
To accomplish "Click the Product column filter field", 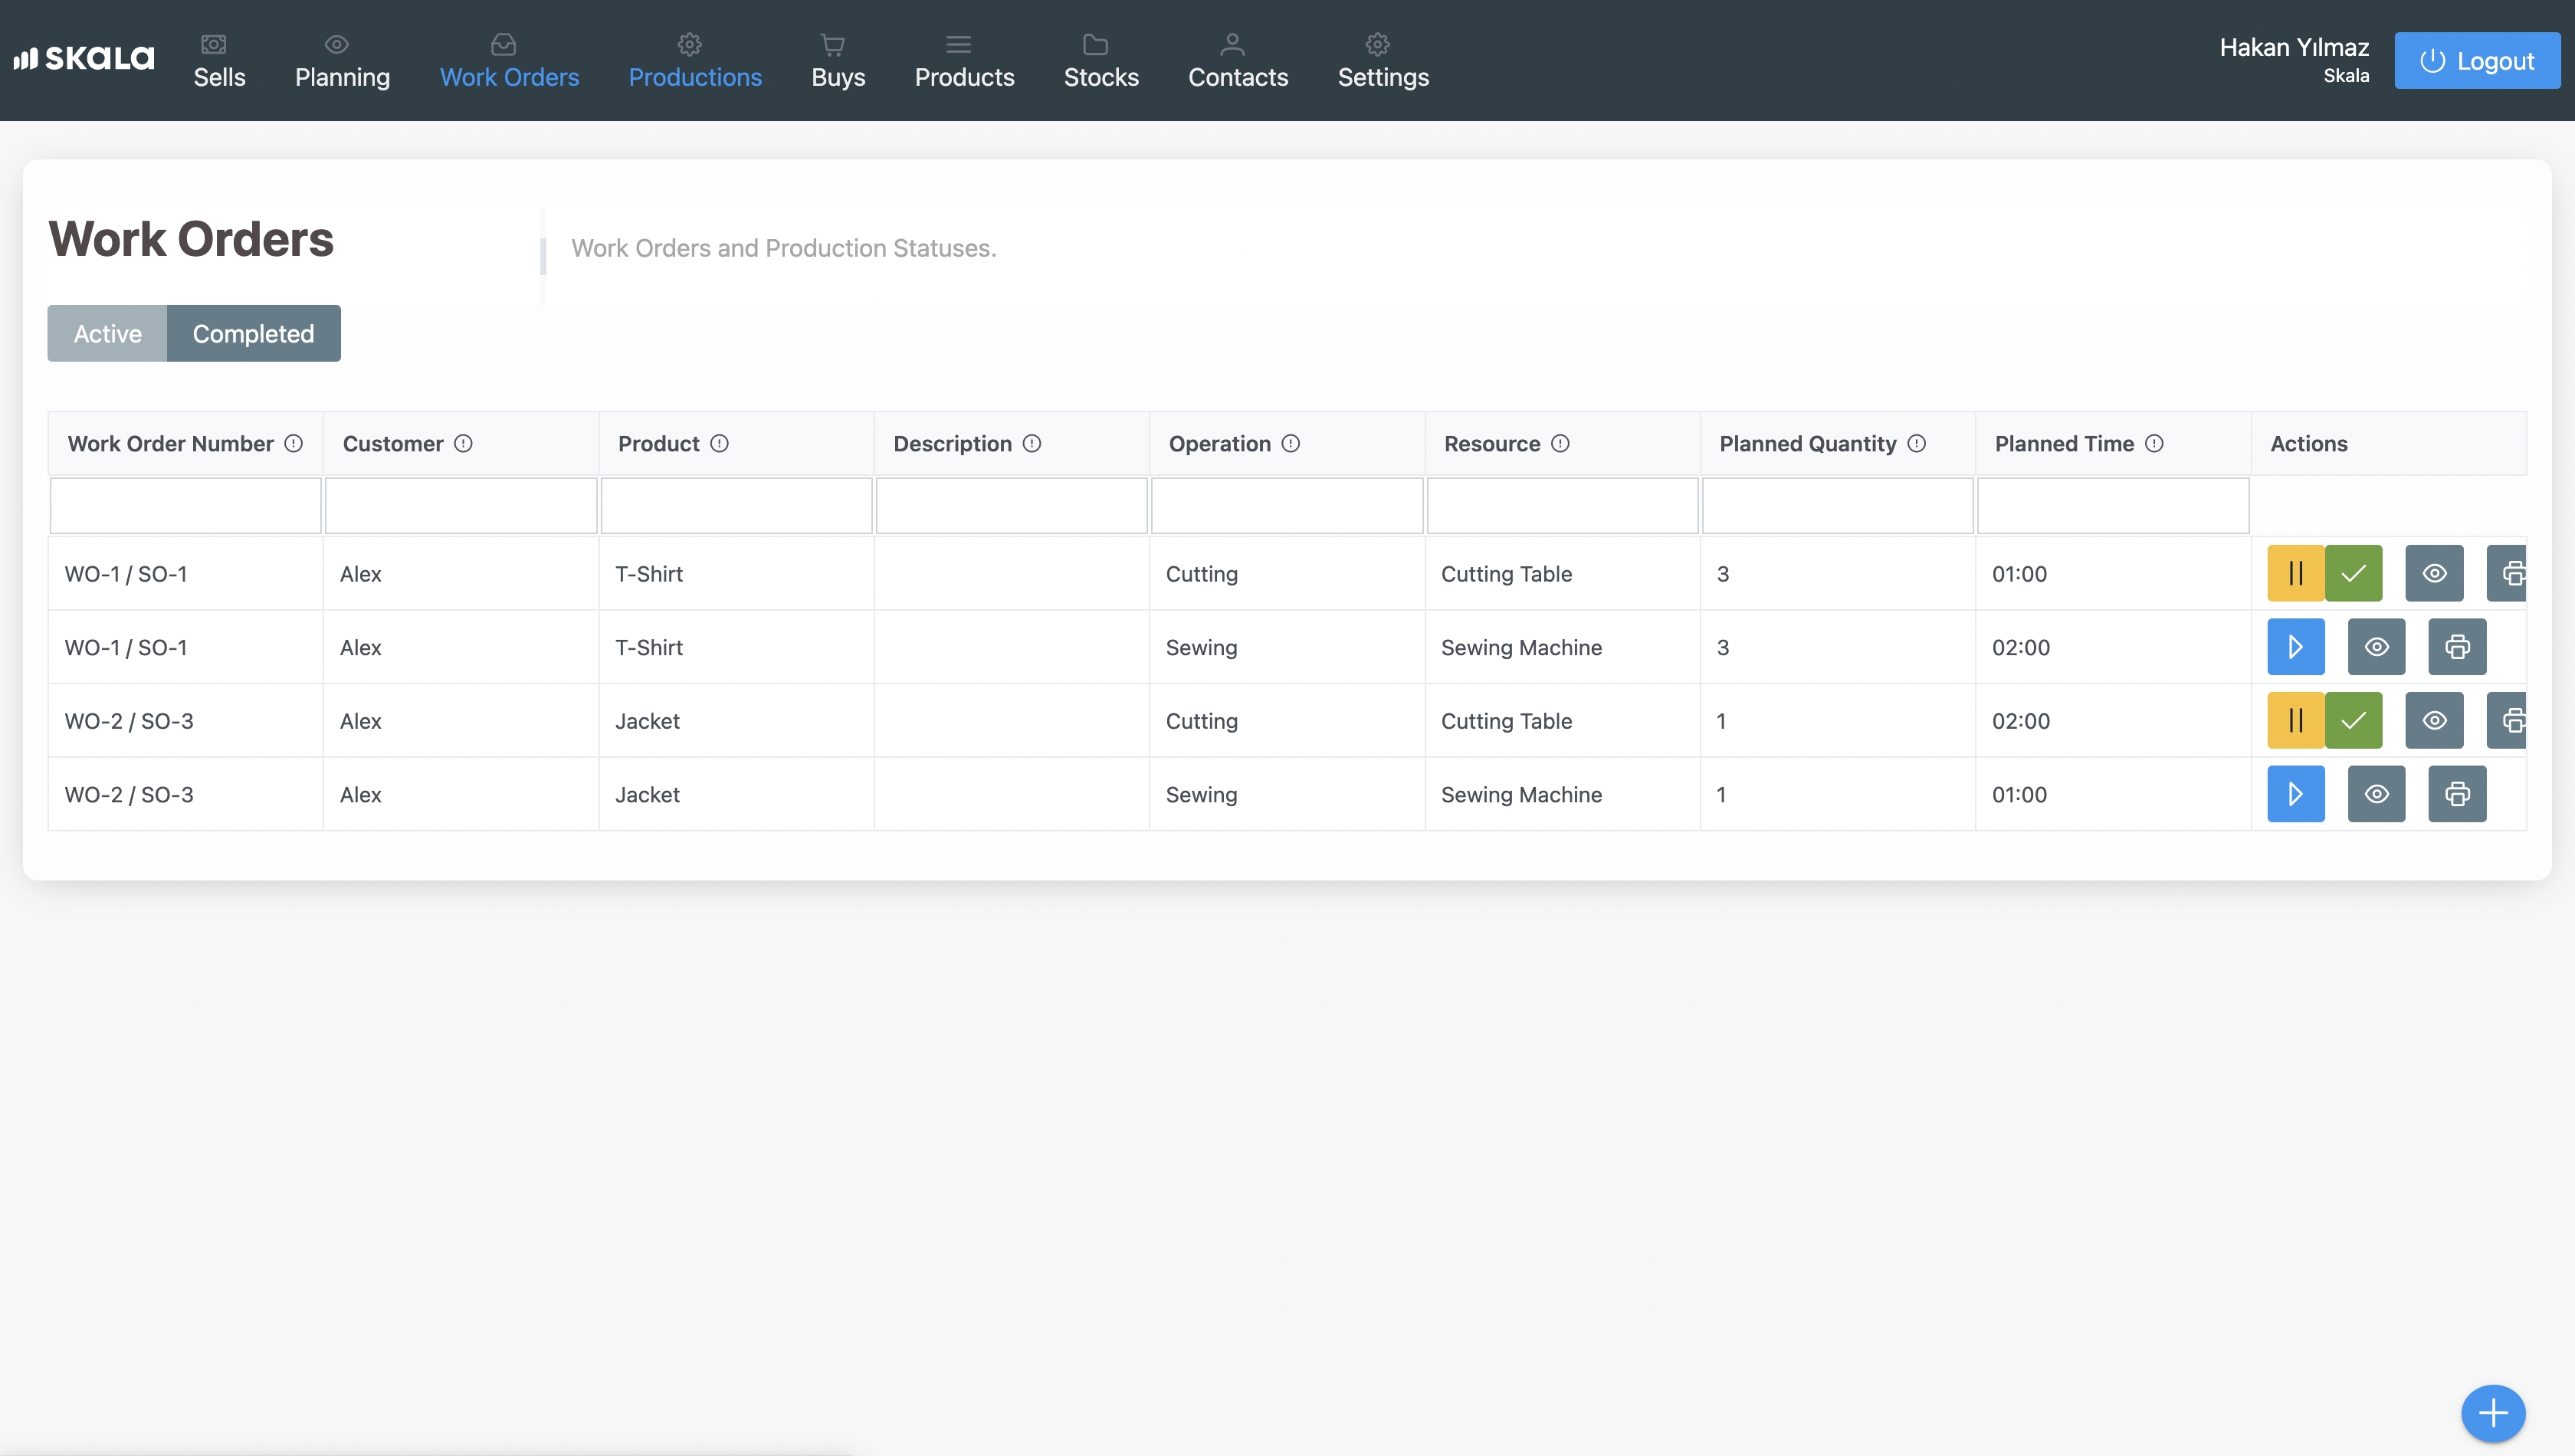I will [x=736, y=505].
